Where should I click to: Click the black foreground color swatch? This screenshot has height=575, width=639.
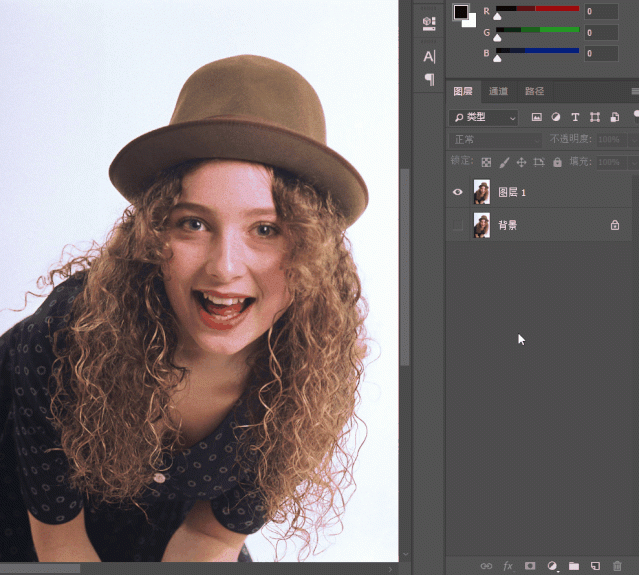[460, 12]
